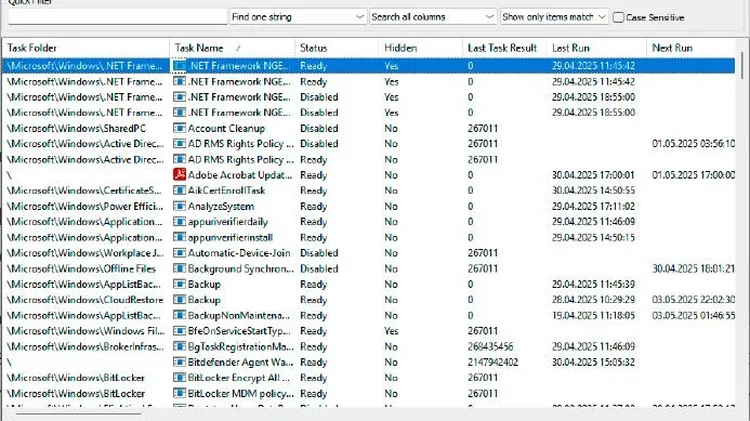750x421 pixels.
Task: Click last run date 29.04.2025 14:50:15
Action: [x=594, y=237]
